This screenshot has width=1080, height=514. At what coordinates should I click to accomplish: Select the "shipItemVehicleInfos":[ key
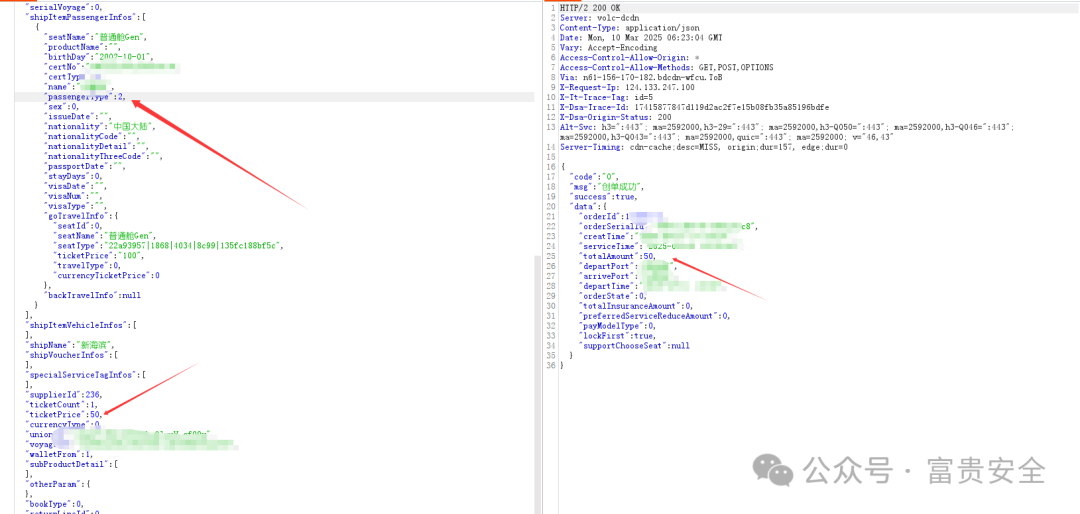pyautogui.click(x=80, y=326)
